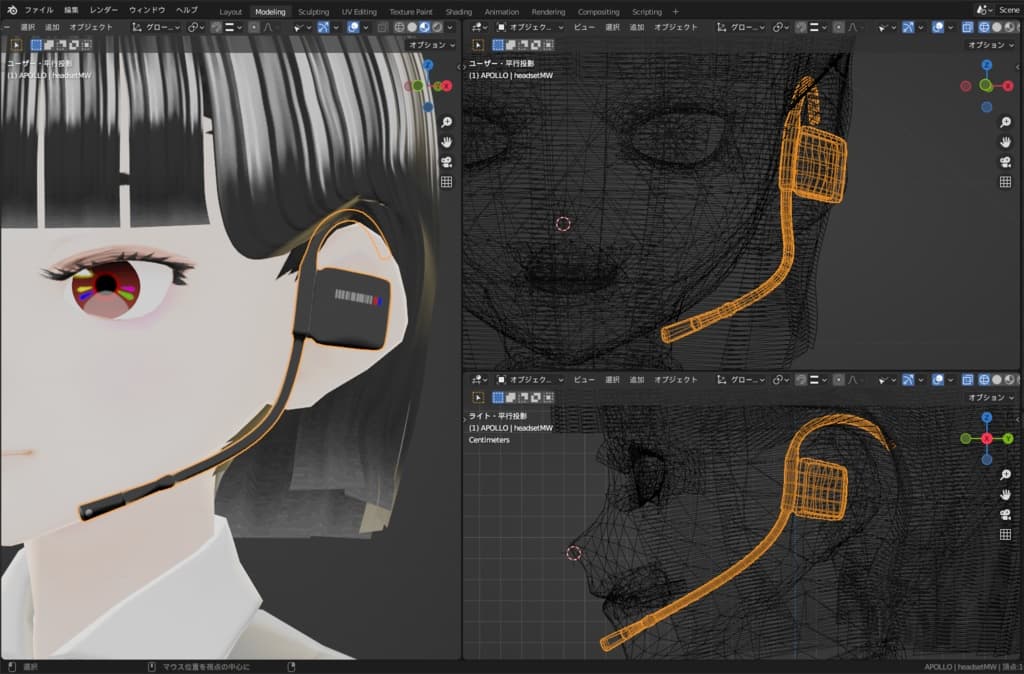Click the pan hand icon in the top-right viewport
Screen dimensions: 1024x674
coord(1005,141)
